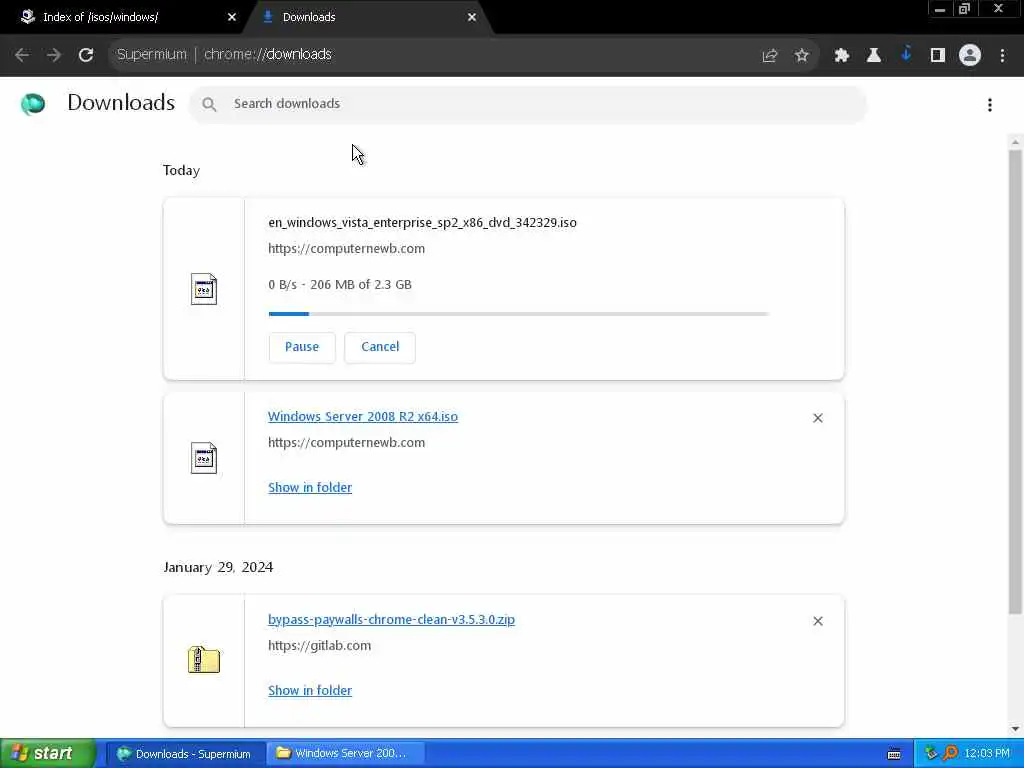The width and height of the screenshot is (1024, 768).
Task: Open the Windows start menu
Action: pyautogui.click(x=48, y=754)
